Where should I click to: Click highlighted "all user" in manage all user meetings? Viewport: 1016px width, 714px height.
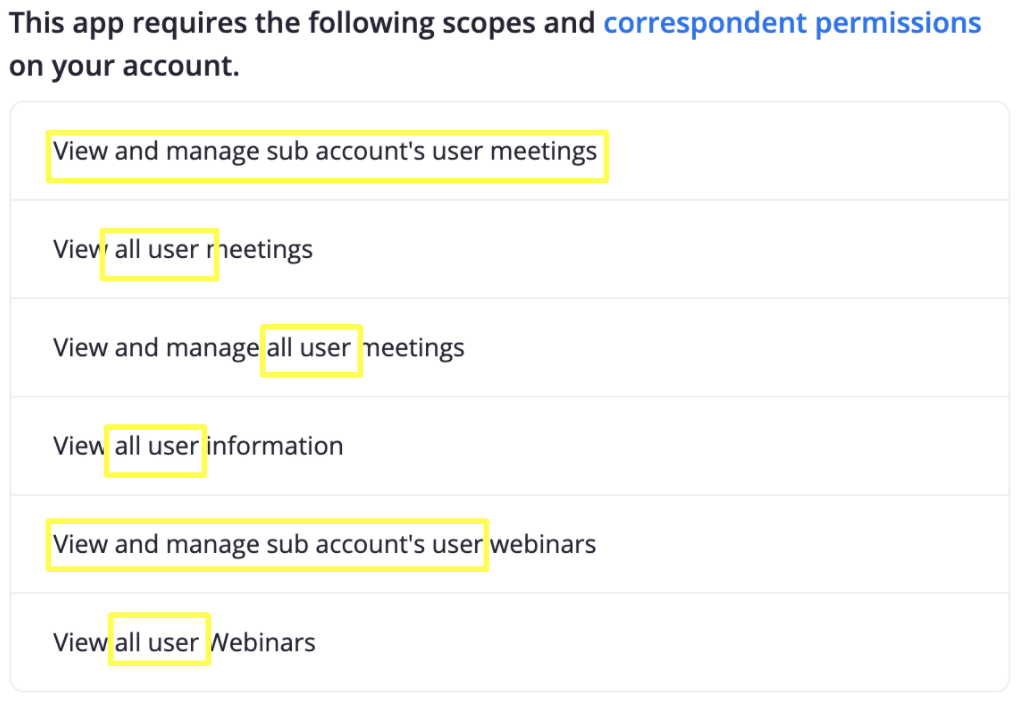(x=311, y=350)
